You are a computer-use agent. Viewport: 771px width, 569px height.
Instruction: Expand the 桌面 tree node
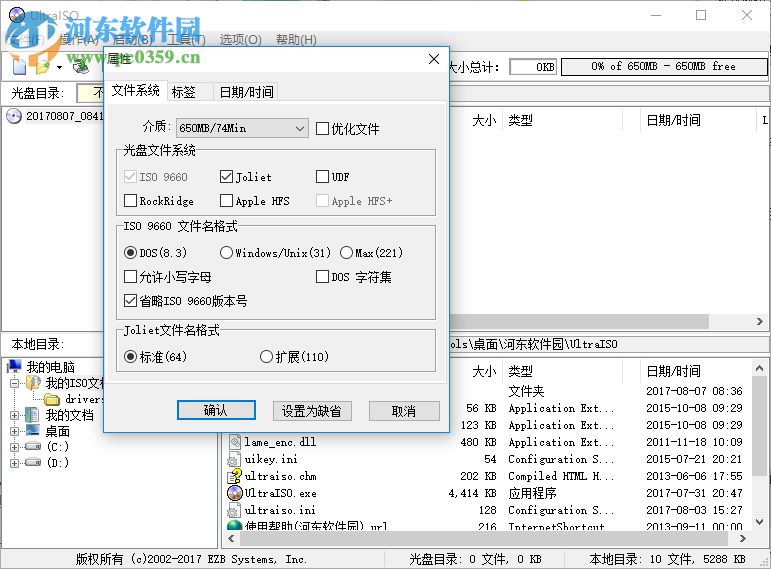coord(15,431)
